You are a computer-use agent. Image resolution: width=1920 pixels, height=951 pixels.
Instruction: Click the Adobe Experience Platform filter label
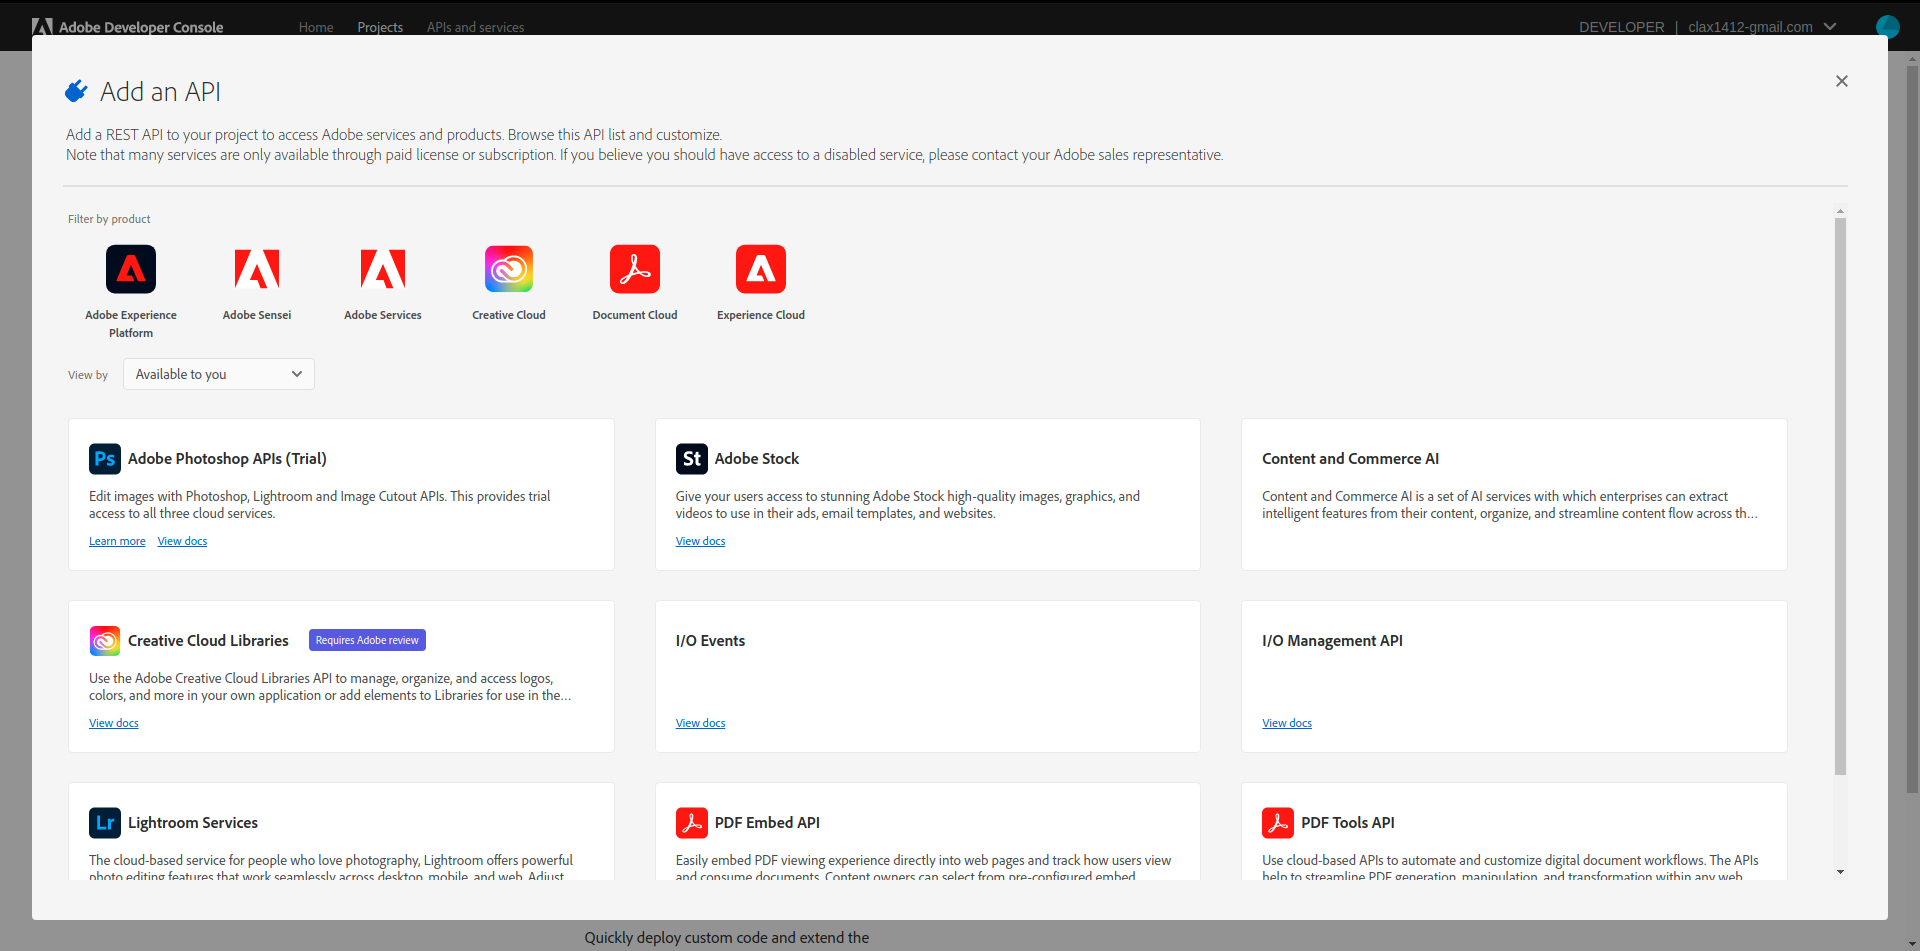coord(131,324)
